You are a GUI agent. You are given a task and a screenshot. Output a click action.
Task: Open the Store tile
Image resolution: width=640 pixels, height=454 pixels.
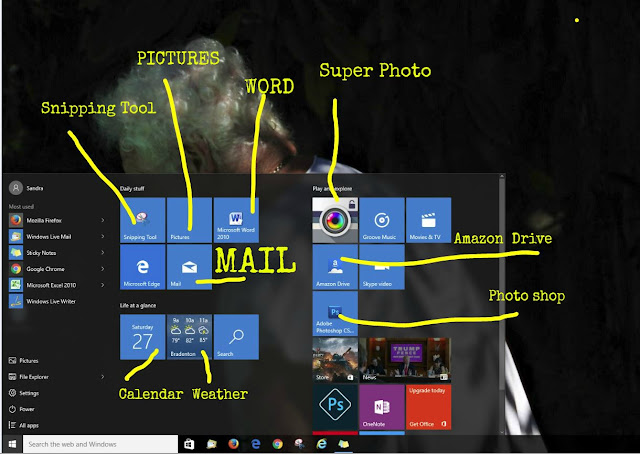pos(335,360)
